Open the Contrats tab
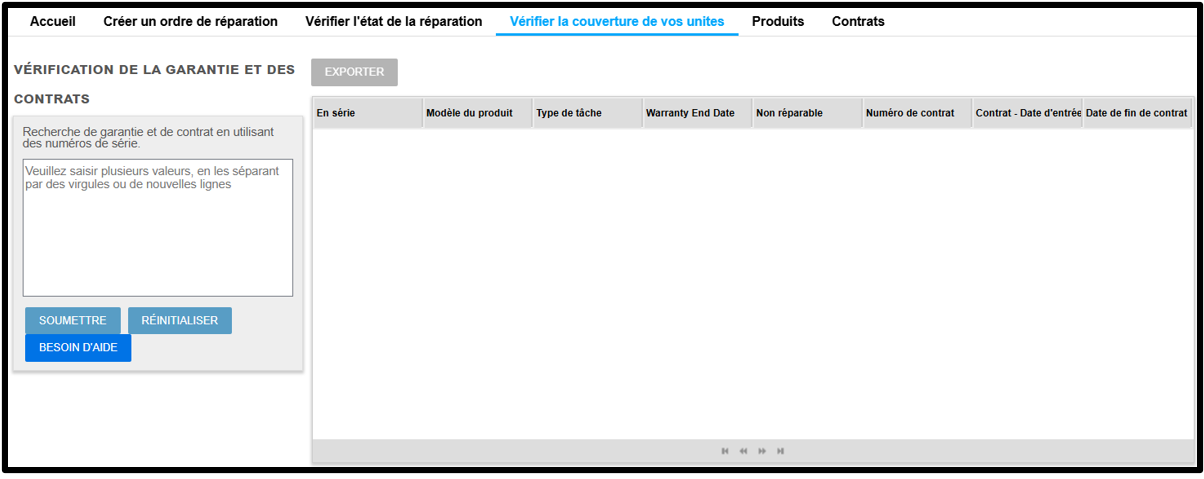 point(858,21)
